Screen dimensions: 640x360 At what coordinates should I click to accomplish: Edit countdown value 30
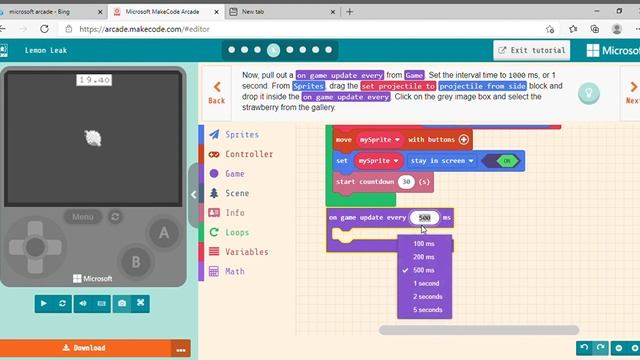407,182
